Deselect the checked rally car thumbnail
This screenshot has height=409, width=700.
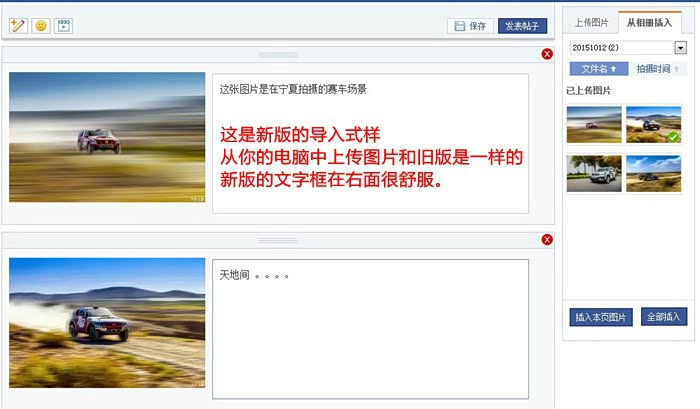point(654,124)
